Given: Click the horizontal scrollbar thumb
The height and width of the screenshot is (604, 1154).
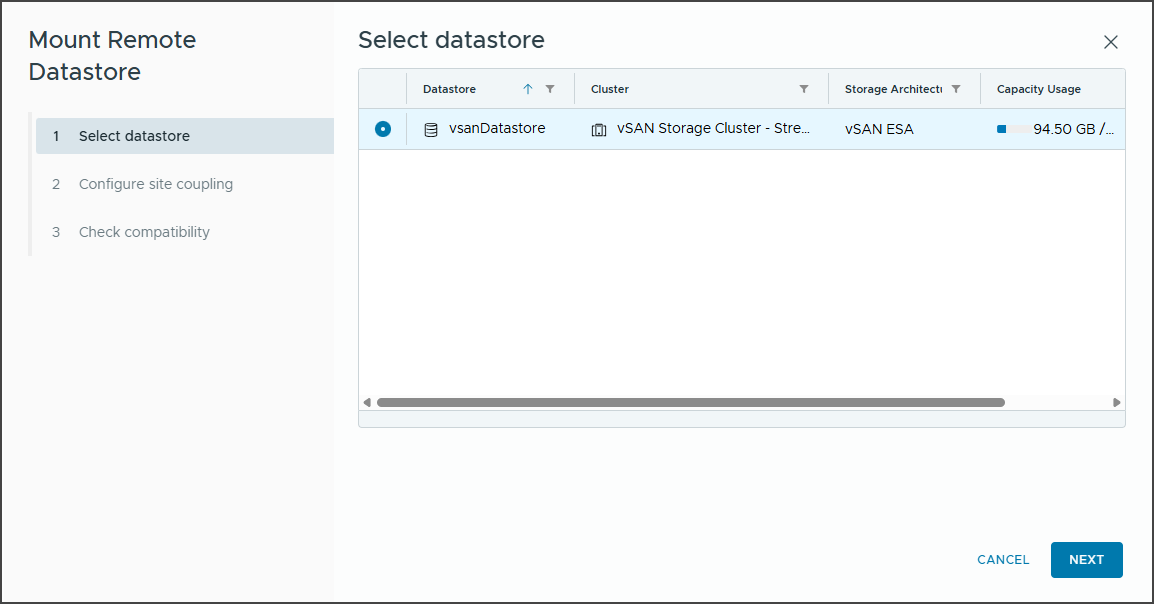Looking at the screenshot, I should point(690,401).
